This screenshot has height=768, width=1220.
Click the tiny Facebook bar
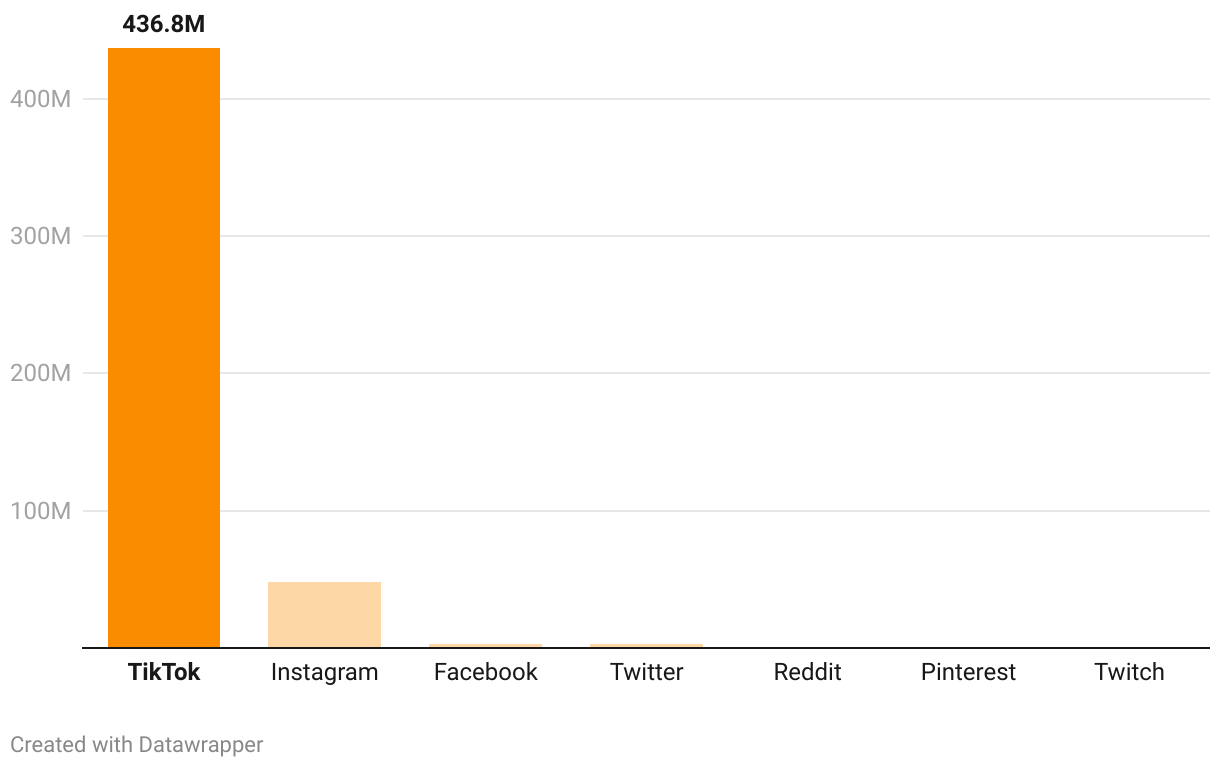[485, 646]
